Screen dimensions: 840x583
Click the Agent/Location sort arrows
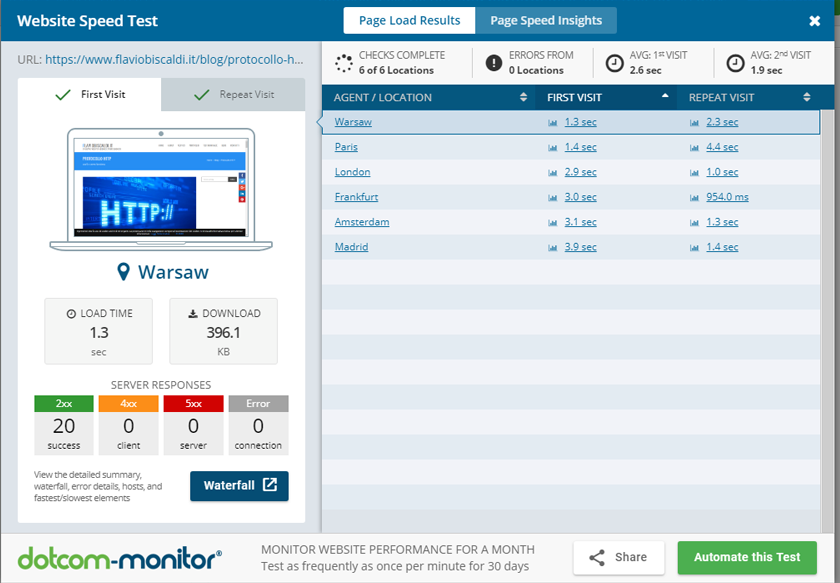[x=524, y=97]
